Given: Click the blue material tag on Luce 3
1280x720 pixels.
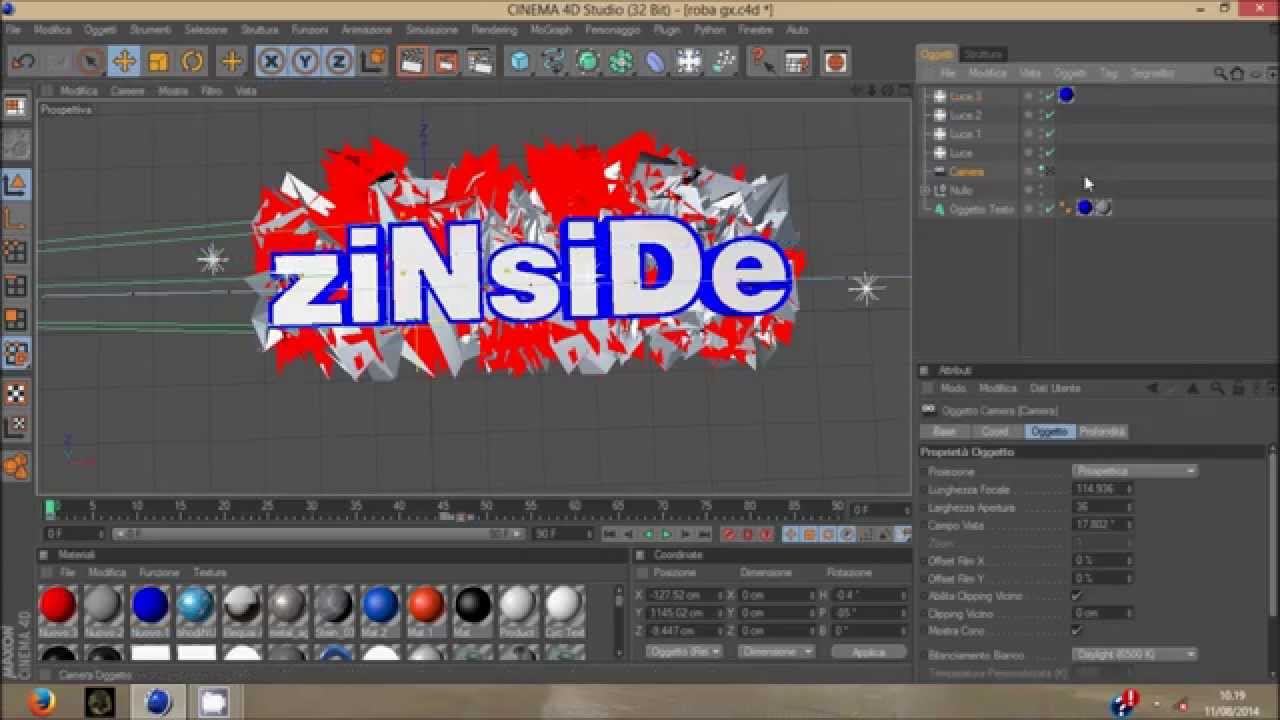Looking at the screenshot, I should click(1066, 96).
